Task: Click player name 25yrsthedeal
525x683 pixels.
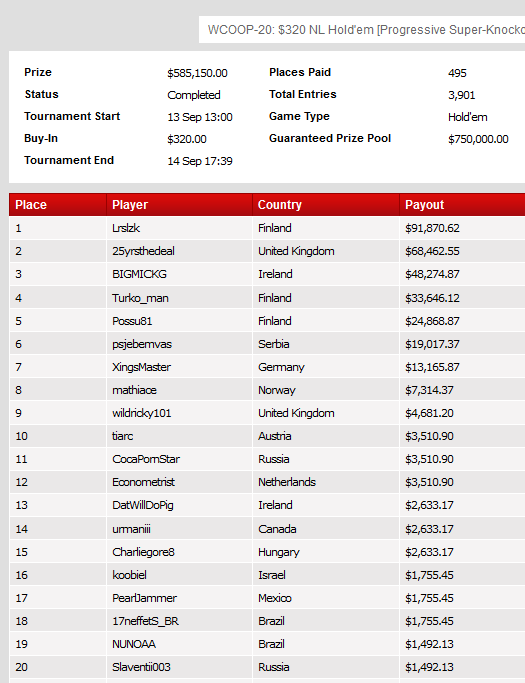Action: pyautogui.click(x=143, y=251)
